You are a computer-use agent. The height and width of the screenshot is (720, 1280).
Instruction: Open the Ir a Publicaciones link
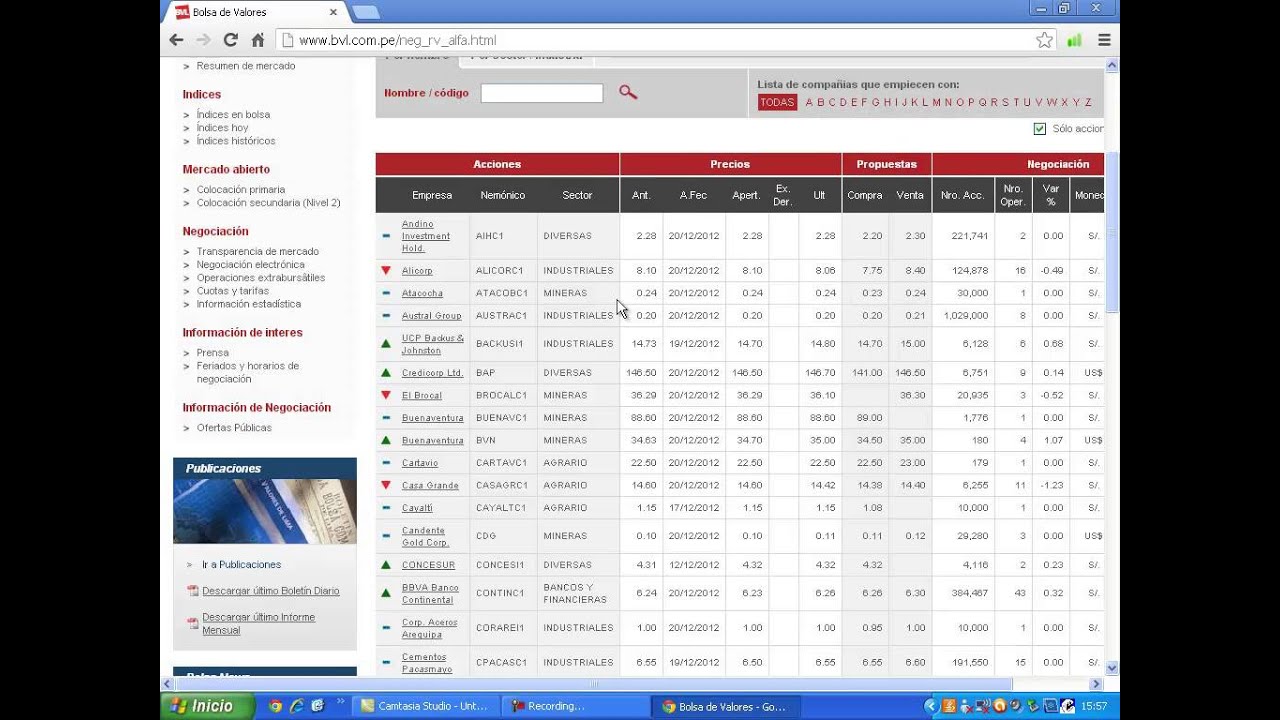click(242, 565)
